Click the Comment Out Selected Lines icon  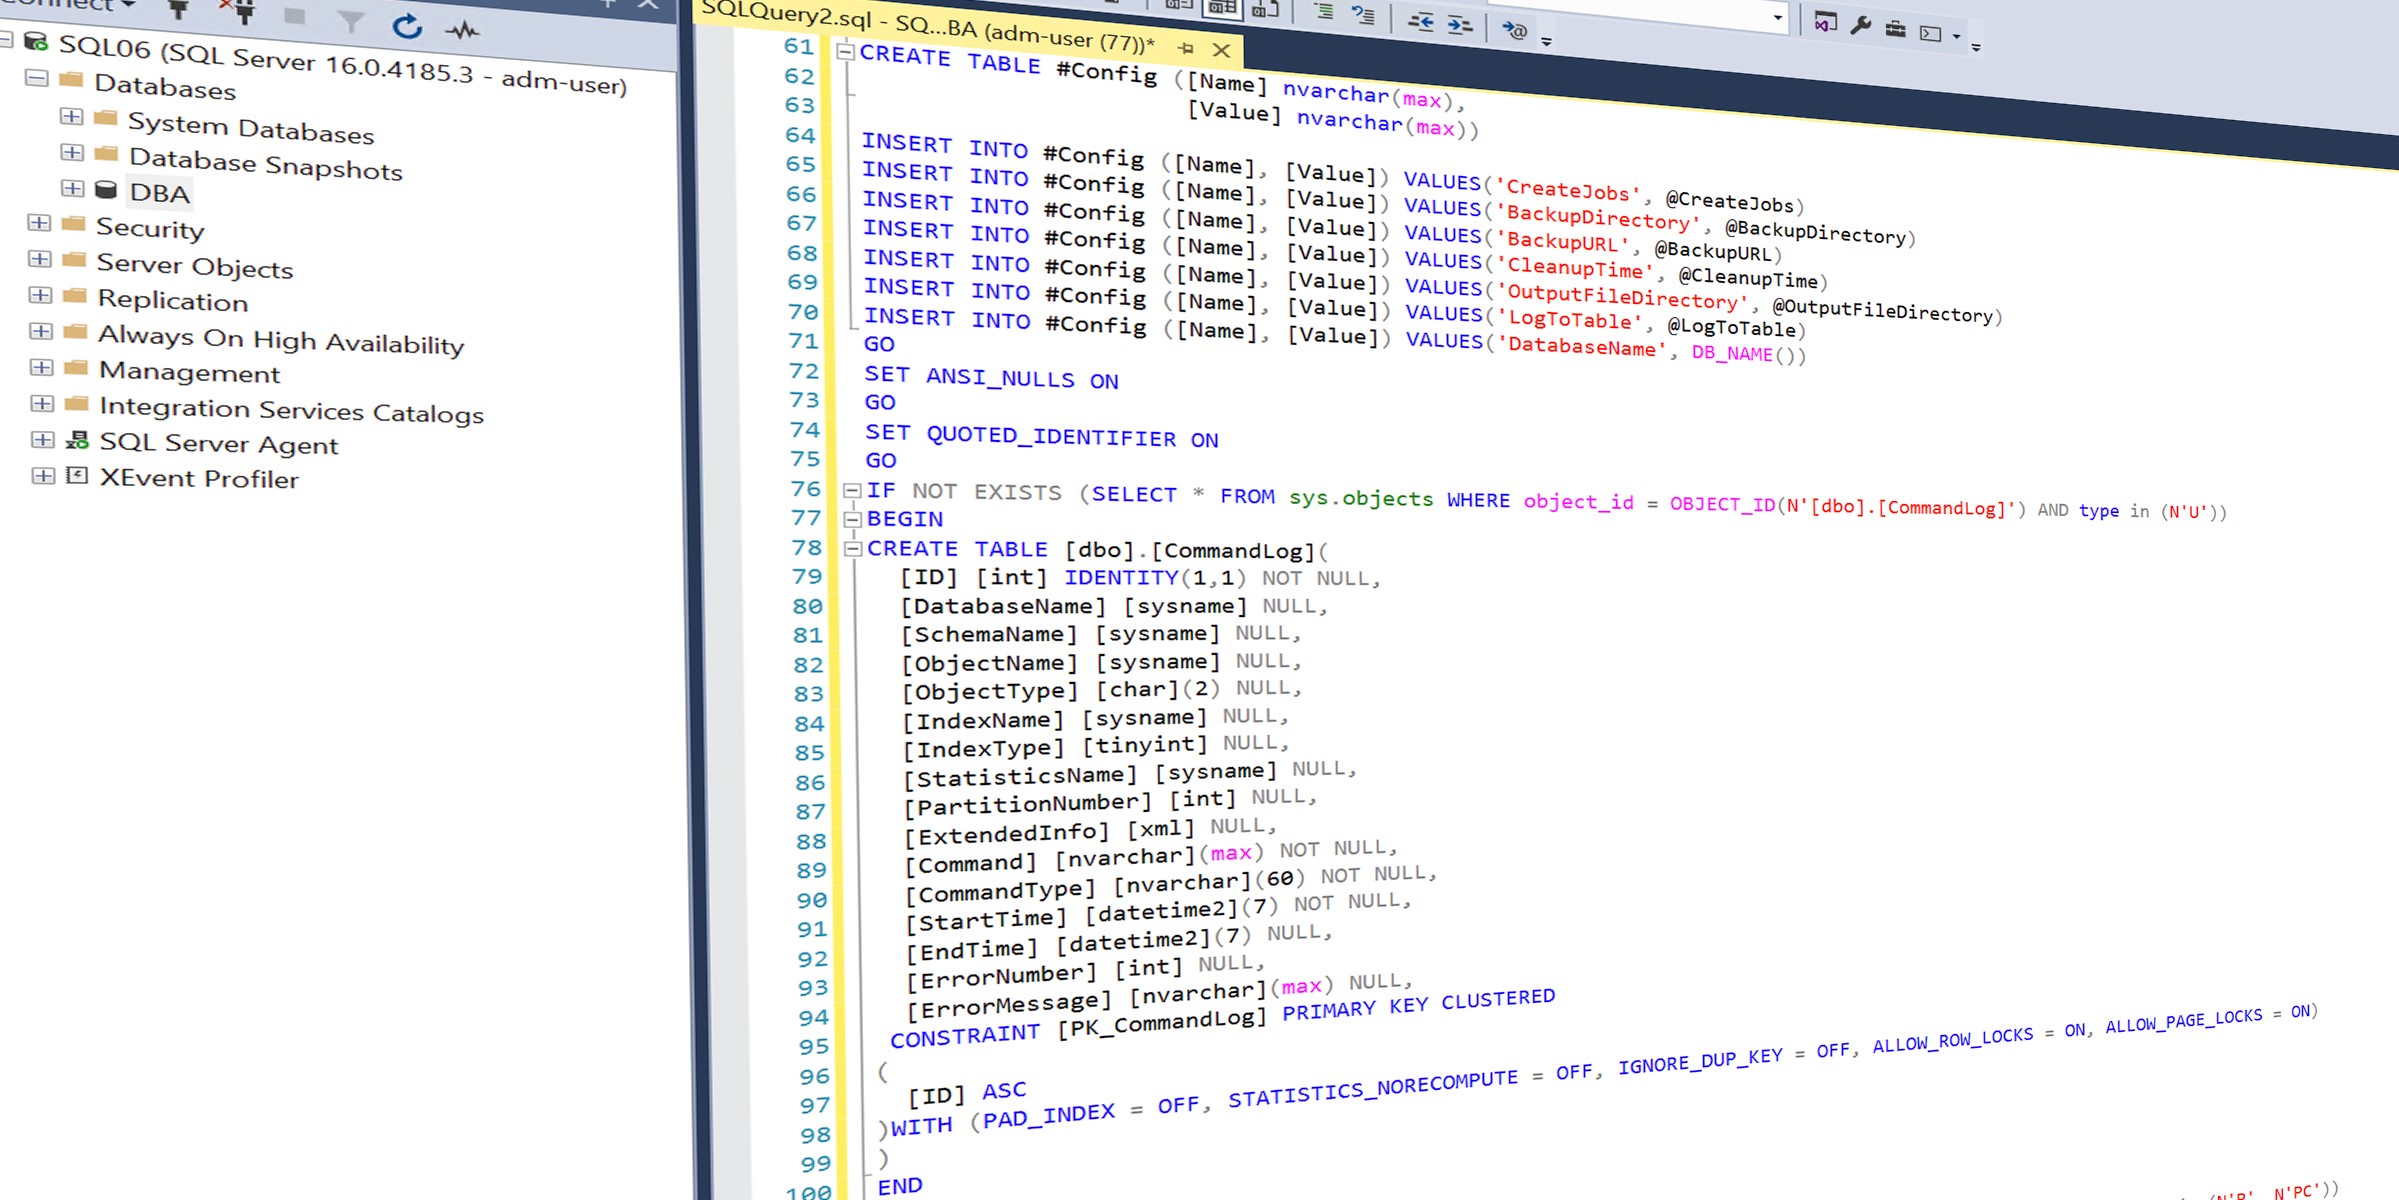click(1323, 14)
